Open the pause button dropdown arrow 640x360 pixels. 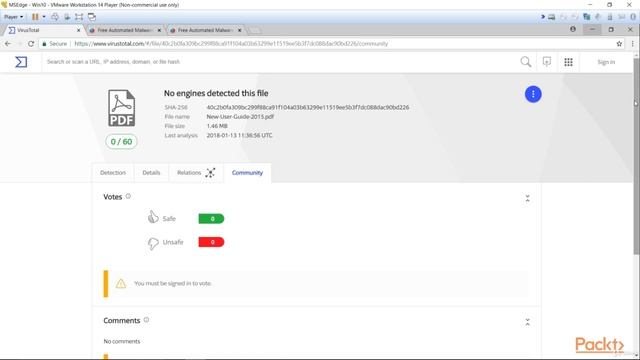click(x=44, y=17)
